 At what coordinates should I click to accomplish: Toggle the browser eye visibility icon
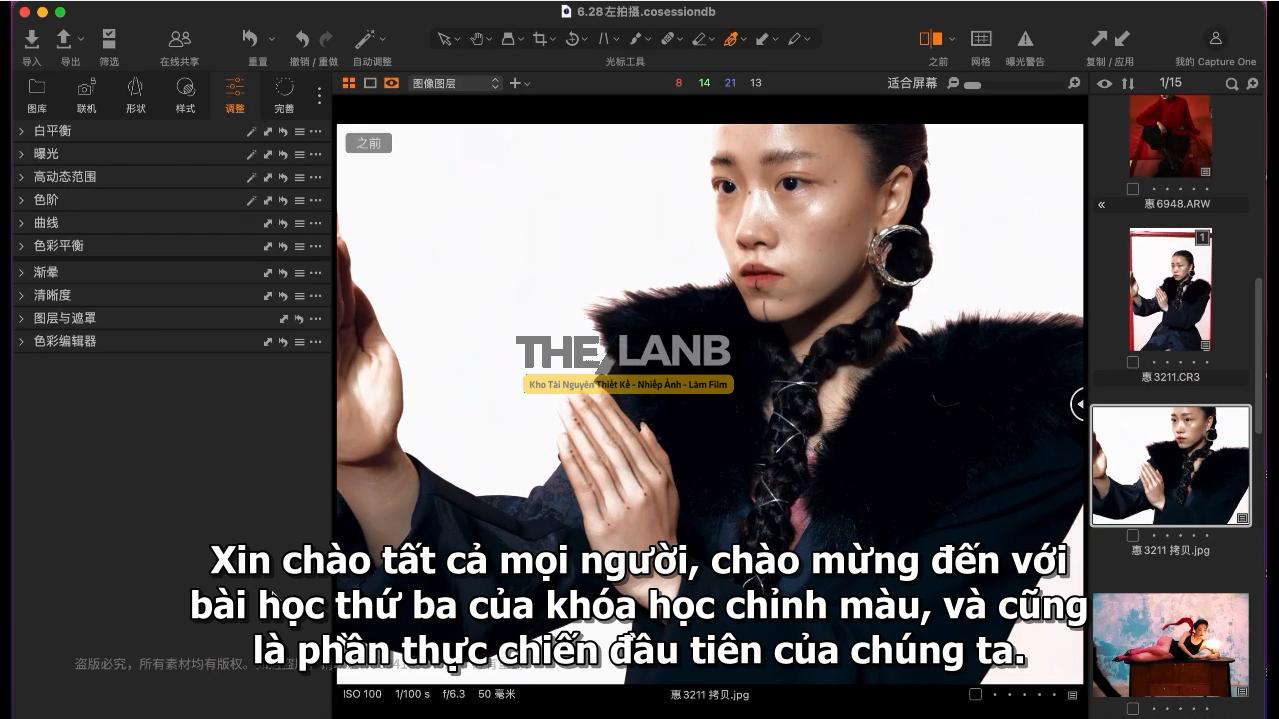click(x=1104, y=84)
